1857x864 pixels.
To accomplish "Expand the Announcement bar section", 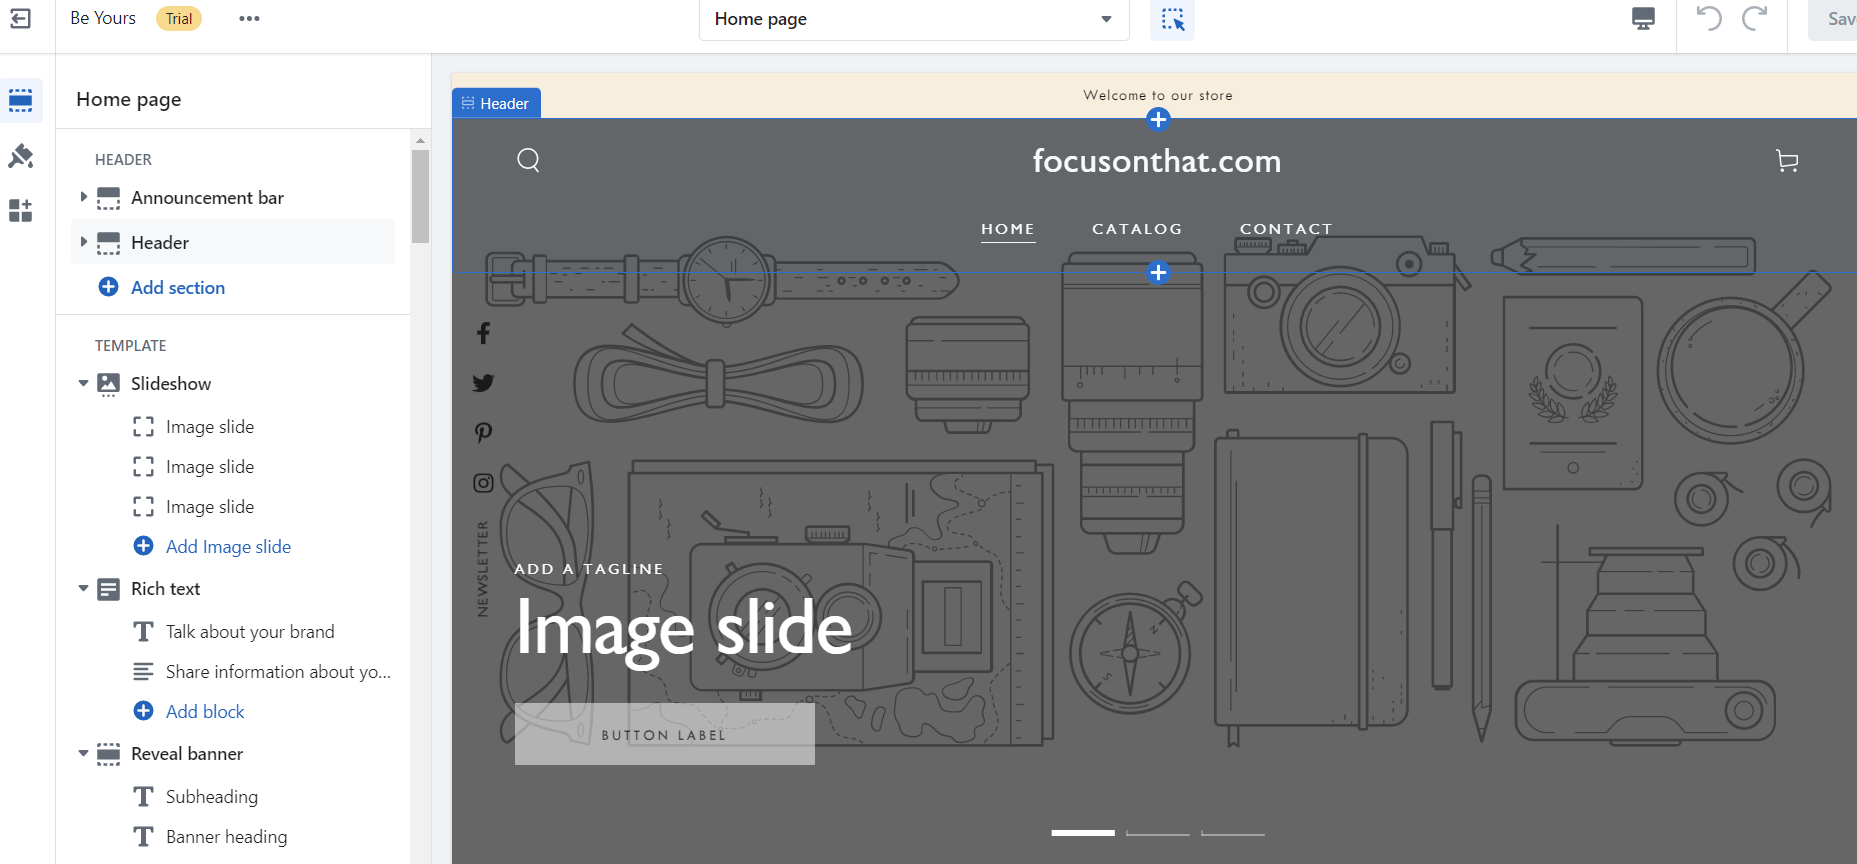I will [83, 197].
